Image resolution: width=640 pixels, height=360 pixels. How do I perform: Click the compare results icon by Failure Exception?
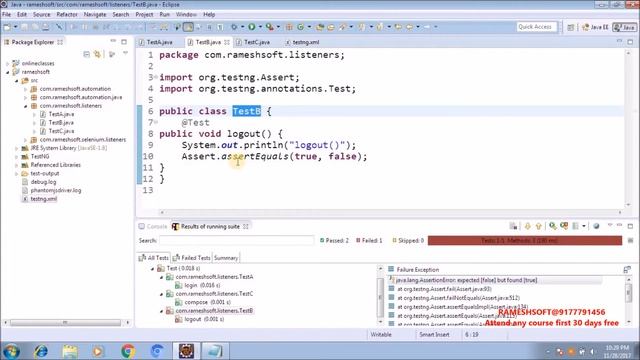coord(627,269)
